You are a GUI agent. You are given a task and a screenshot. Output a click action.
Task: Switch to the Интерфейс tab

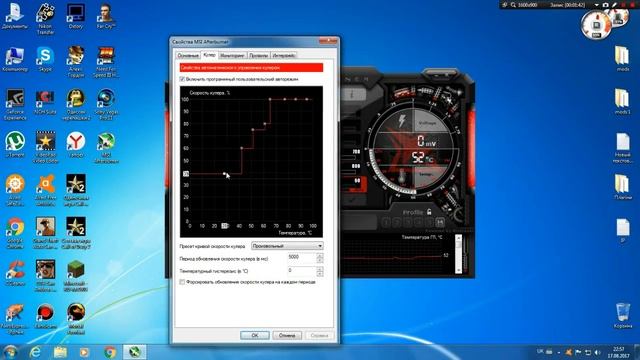(x=284, y=56)
